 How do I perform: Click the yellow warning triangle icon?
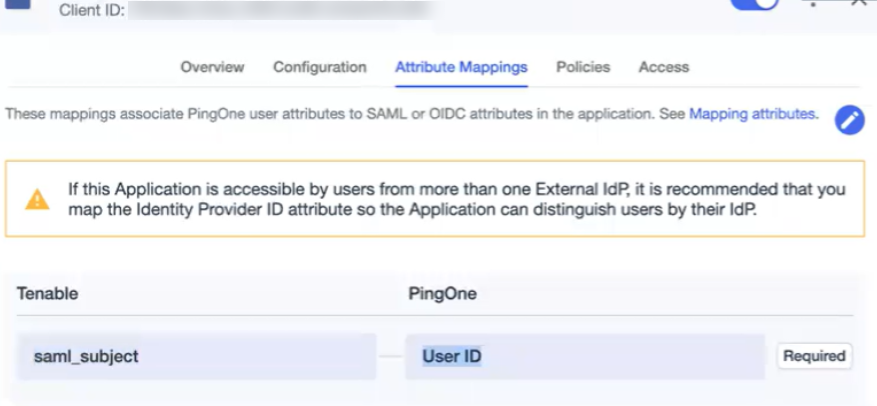click(x=37, y=199)
